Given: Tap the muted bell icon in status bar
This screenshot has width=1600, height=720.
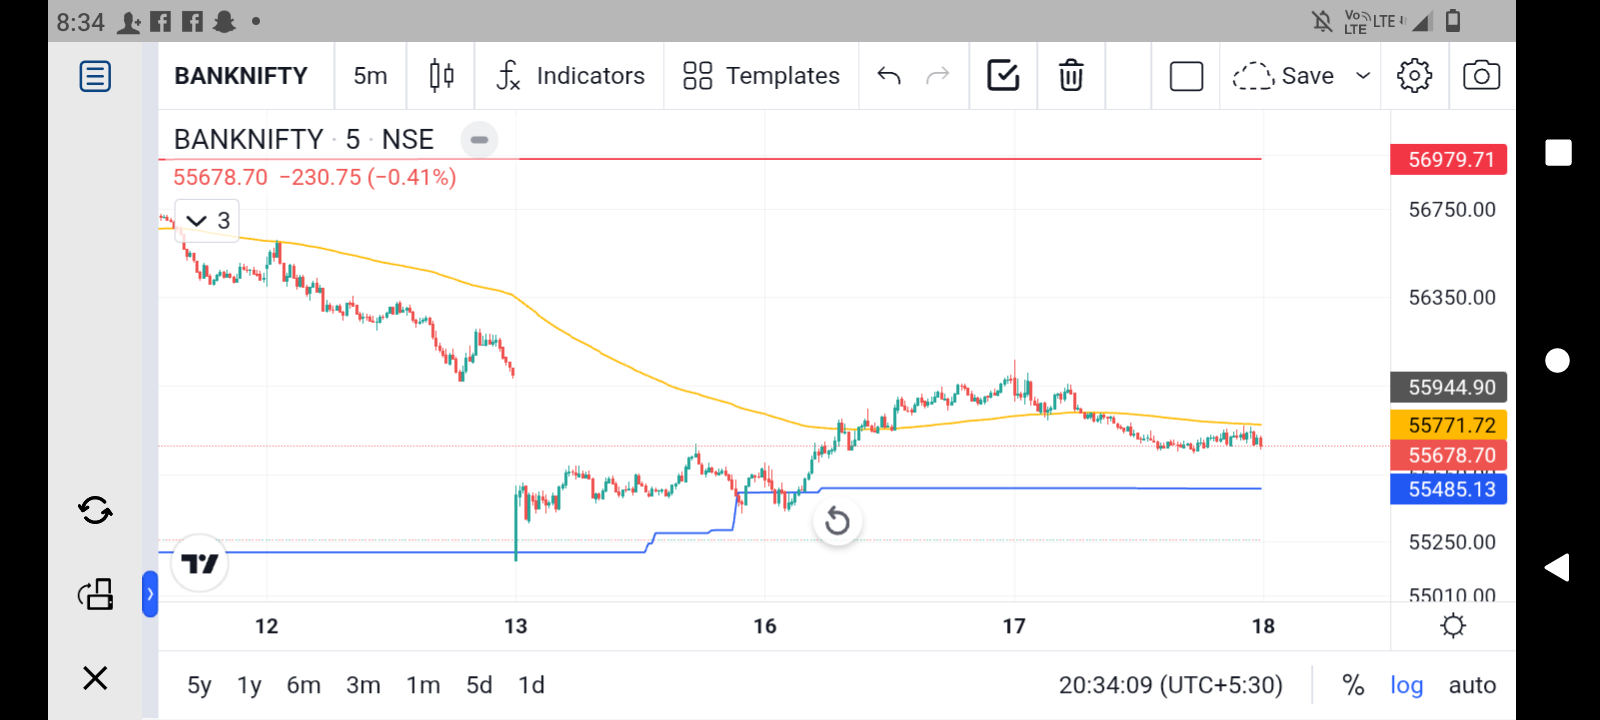Looking at the screenshot, I should (1322, 21).
